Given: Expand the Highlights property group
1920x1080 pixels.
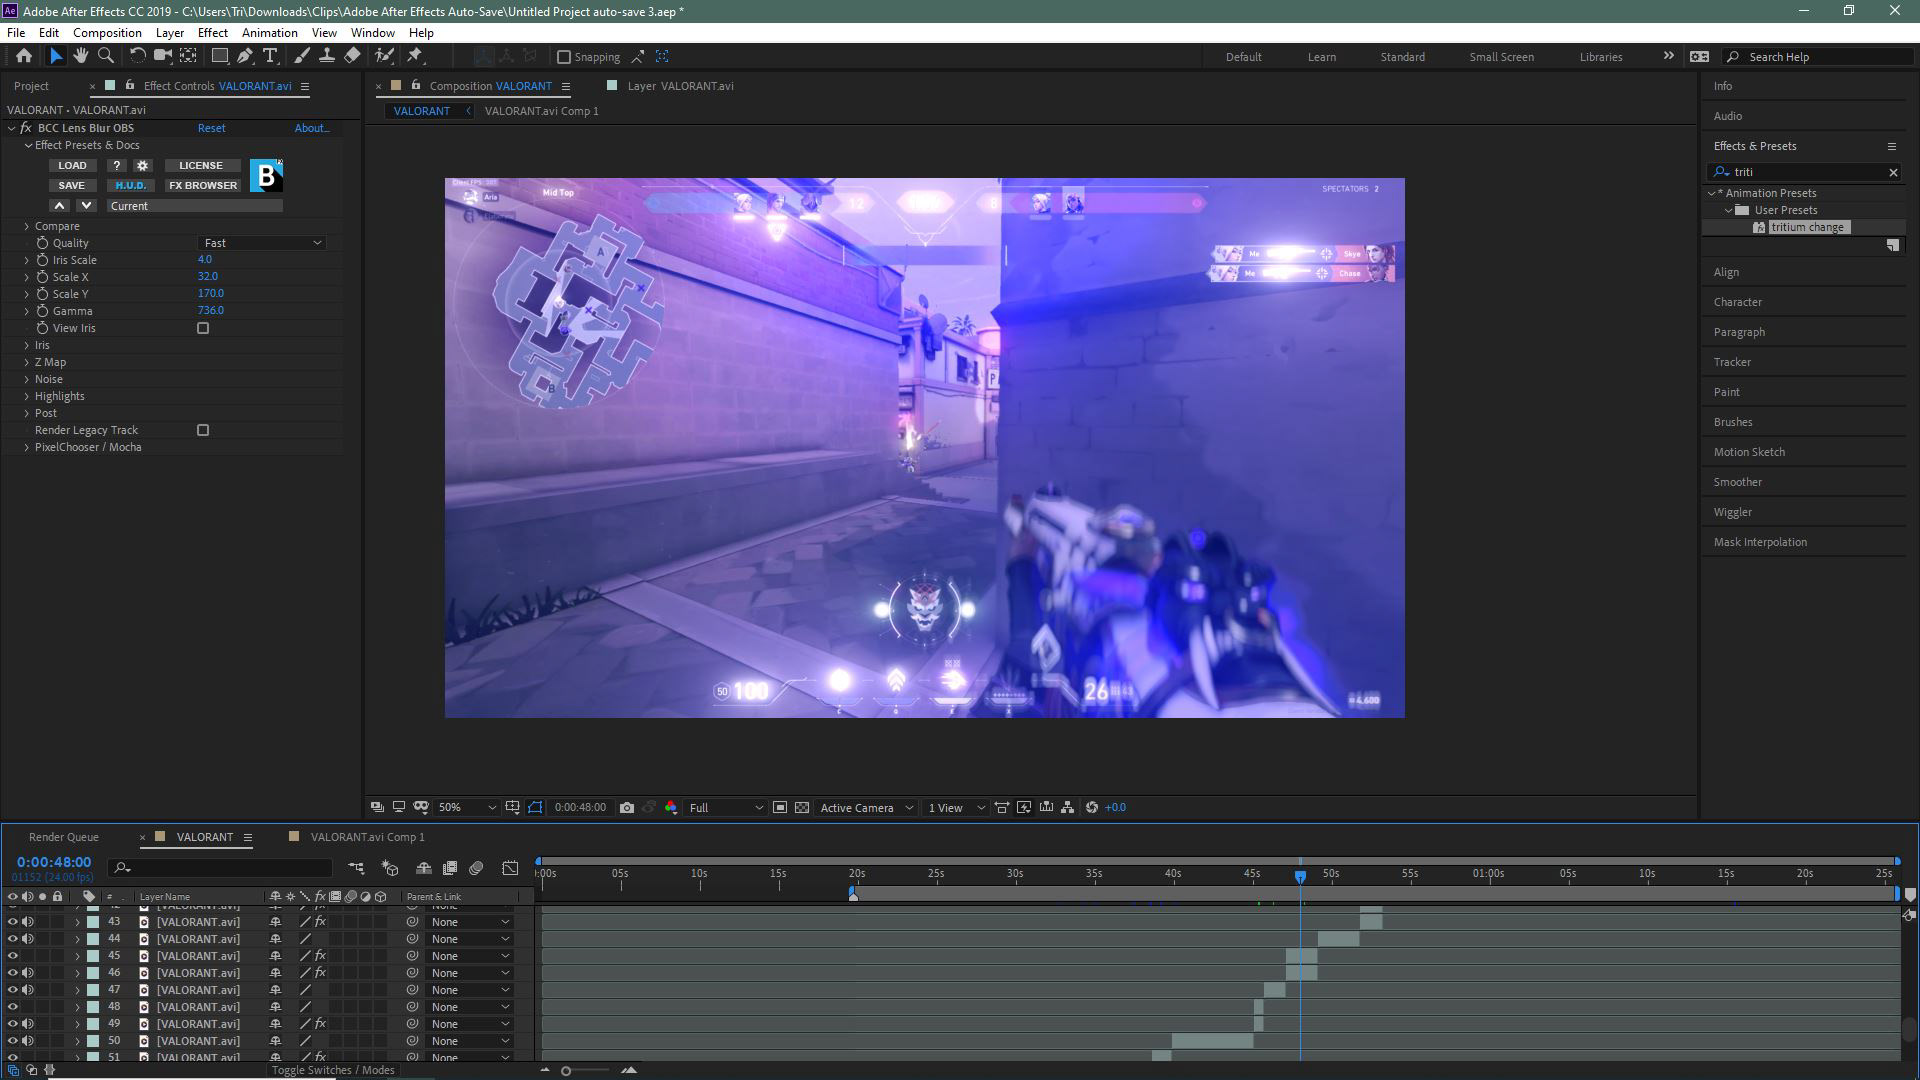Looking at the screenshot, I should click(27, 396).
